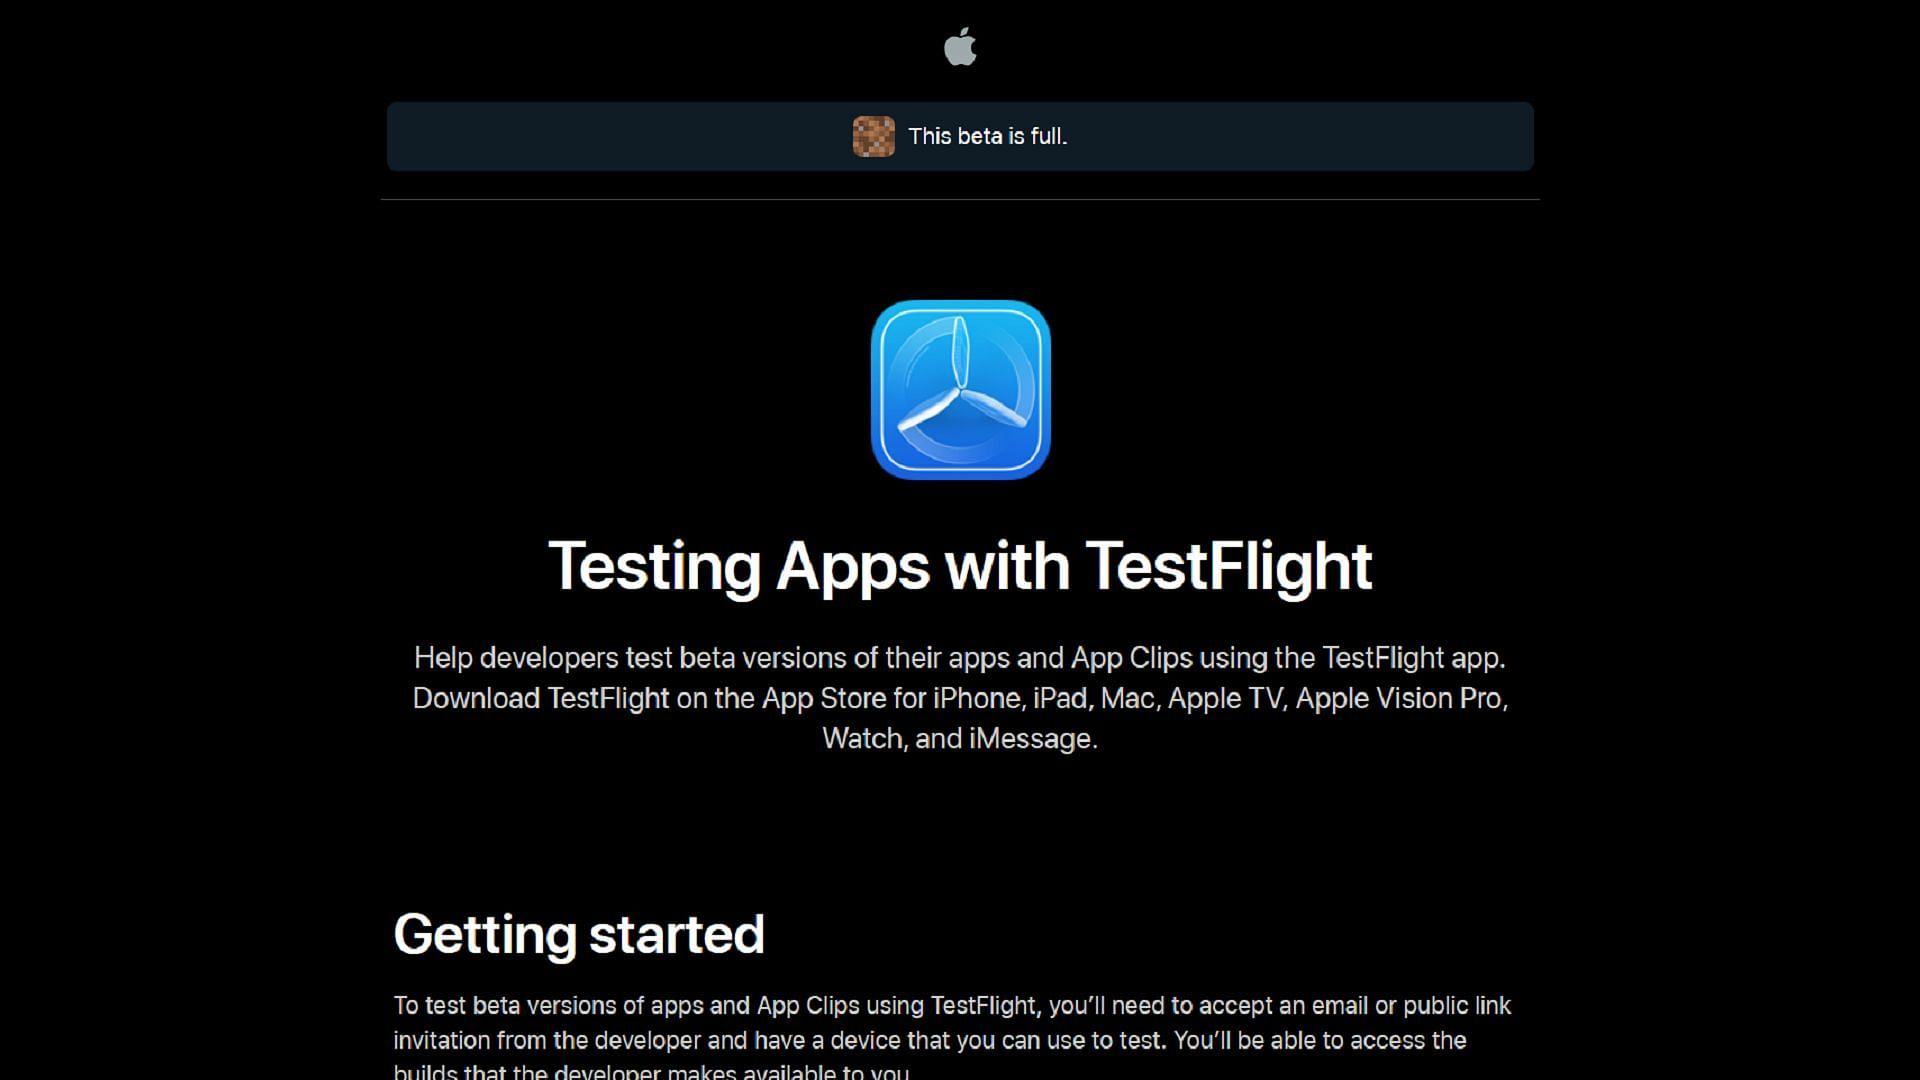Select the "This beta is full." message
The width and height of the screenshot is (1920, 1080).
tap(988, 136)
